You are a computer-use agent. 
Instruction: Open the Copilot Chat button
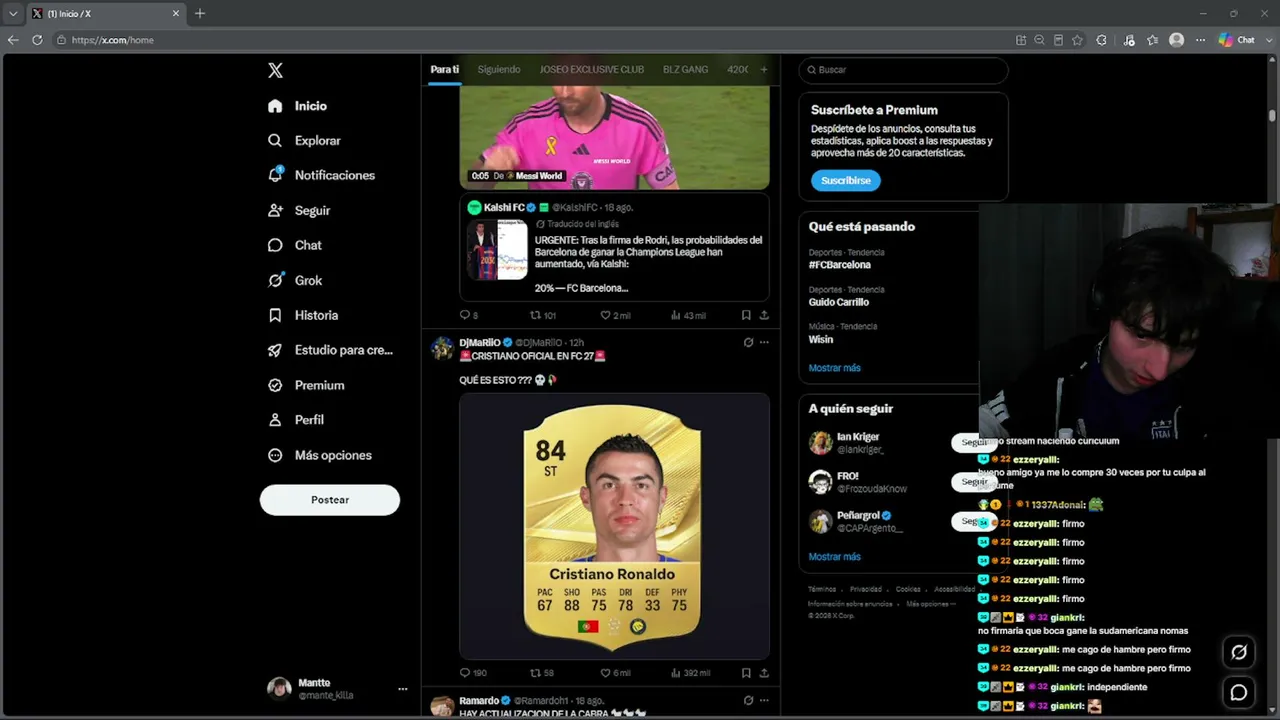(1237, 40)
